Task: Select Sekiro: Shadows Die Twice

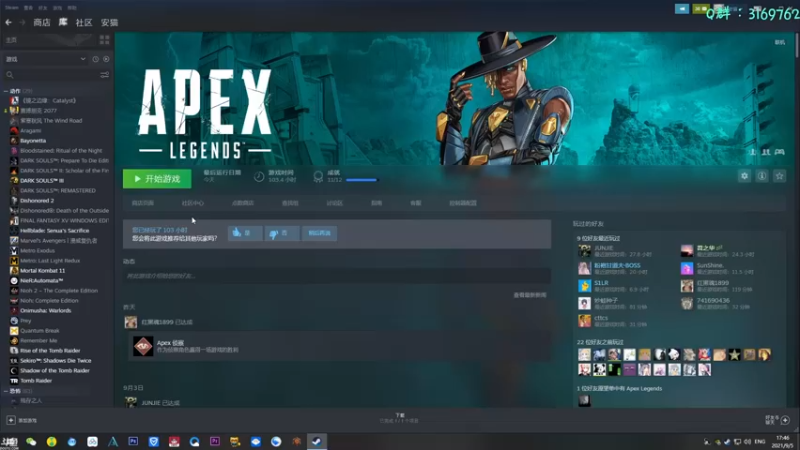Action: point(56,361)
